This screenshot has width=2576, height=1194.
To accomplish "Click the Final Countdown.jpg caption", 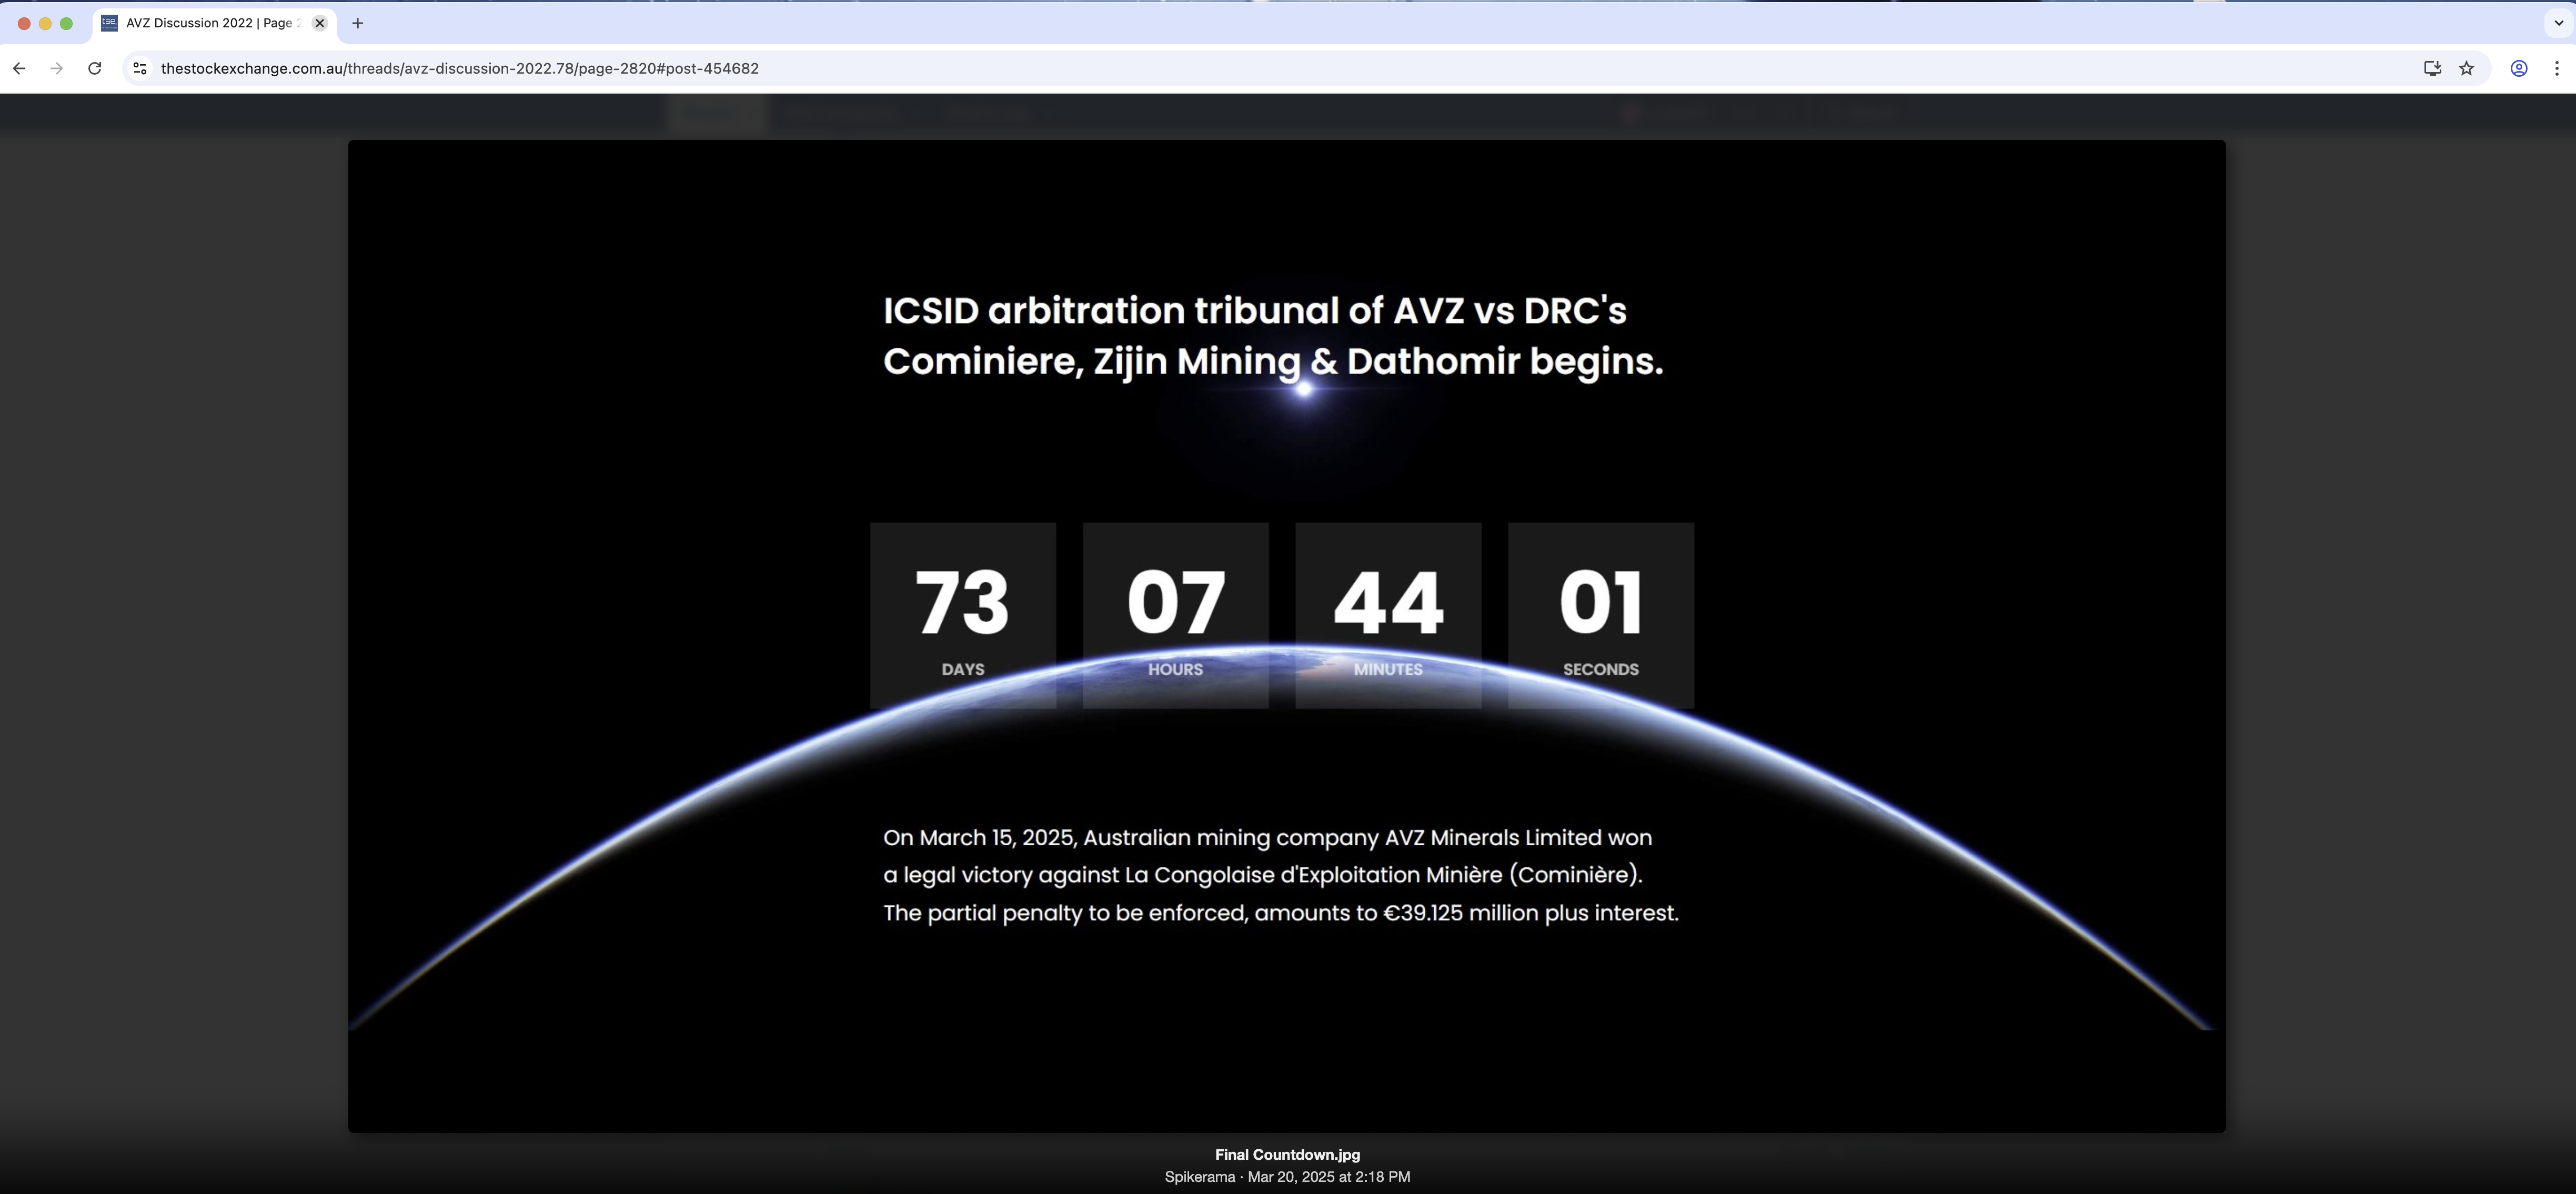I will pos(1287,1154).
